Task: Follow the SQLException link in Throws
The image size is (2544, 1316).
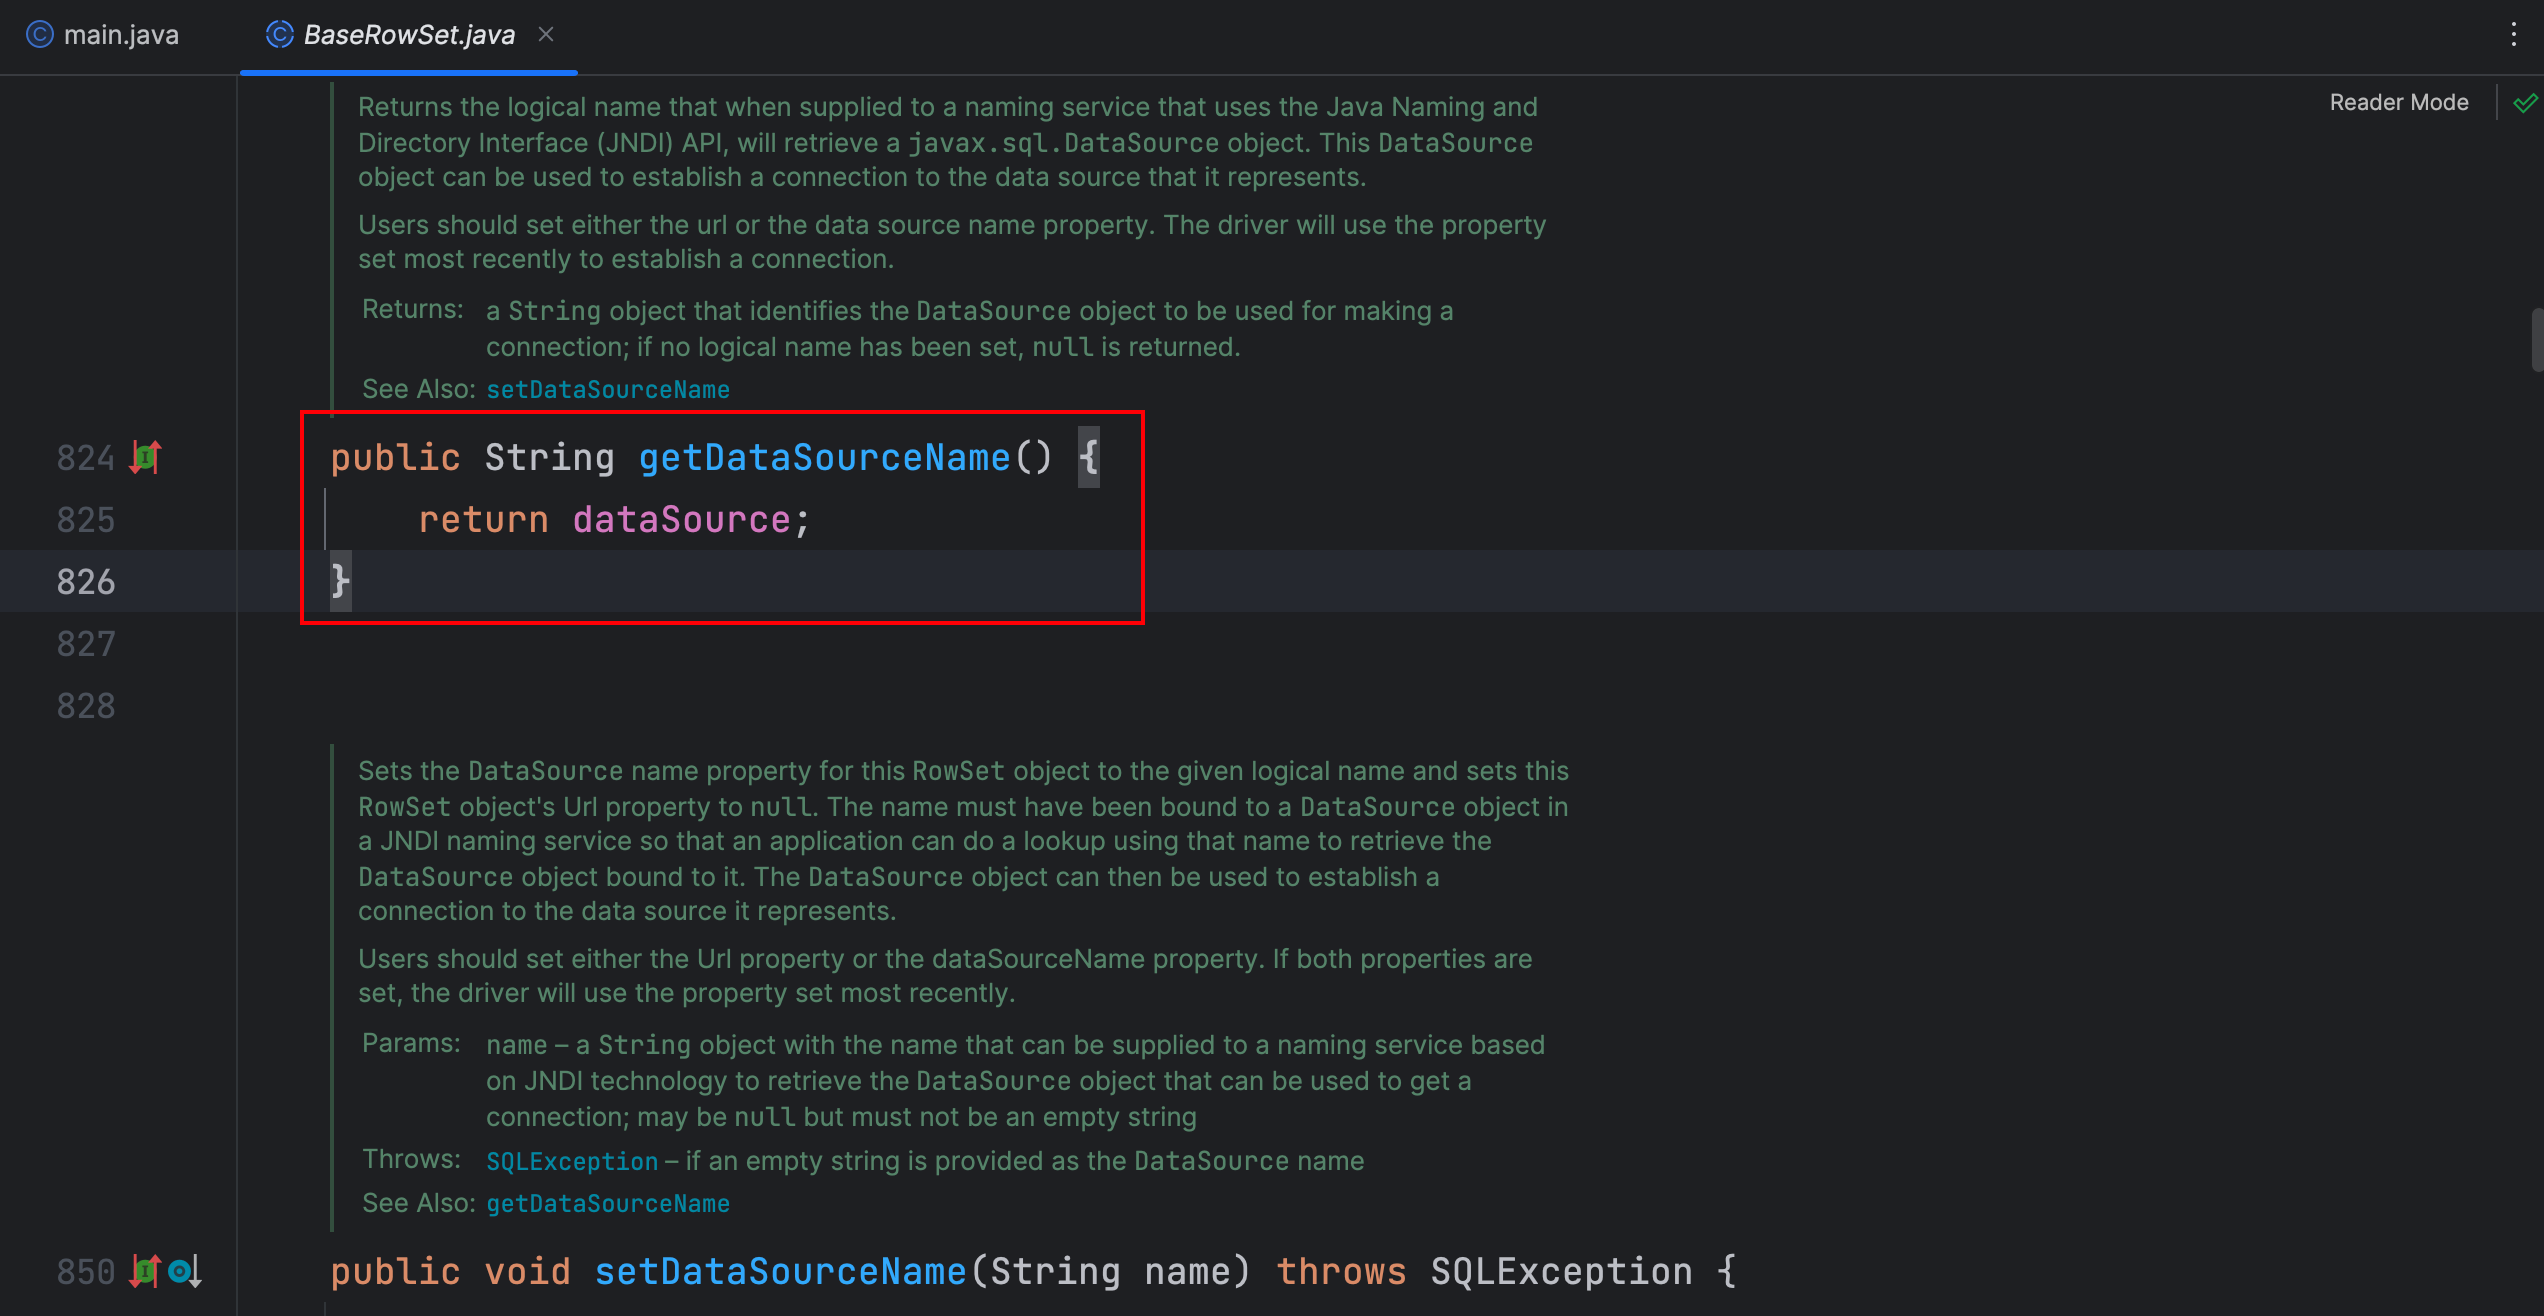Action: (572, 1161)
